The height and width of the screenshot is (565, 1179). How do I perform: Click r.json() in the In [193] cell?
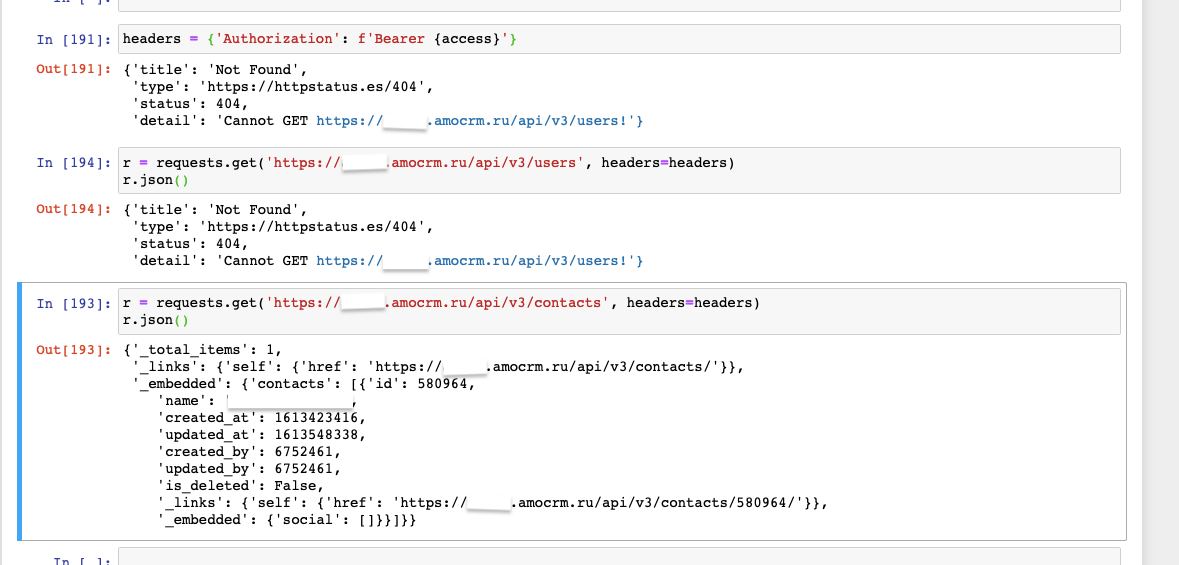[156, 320]
